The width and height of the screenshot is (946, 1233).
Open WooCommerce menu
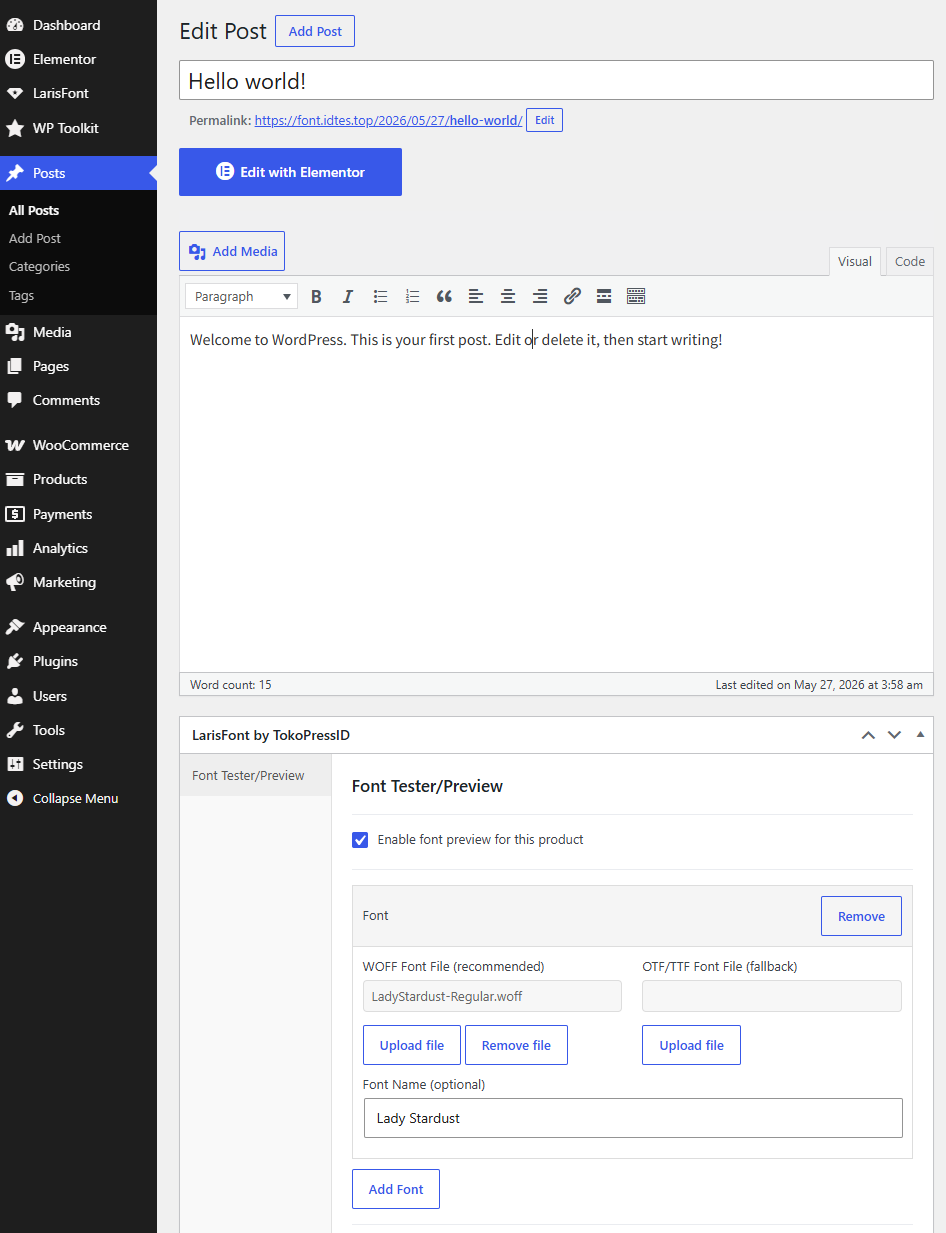78,445
